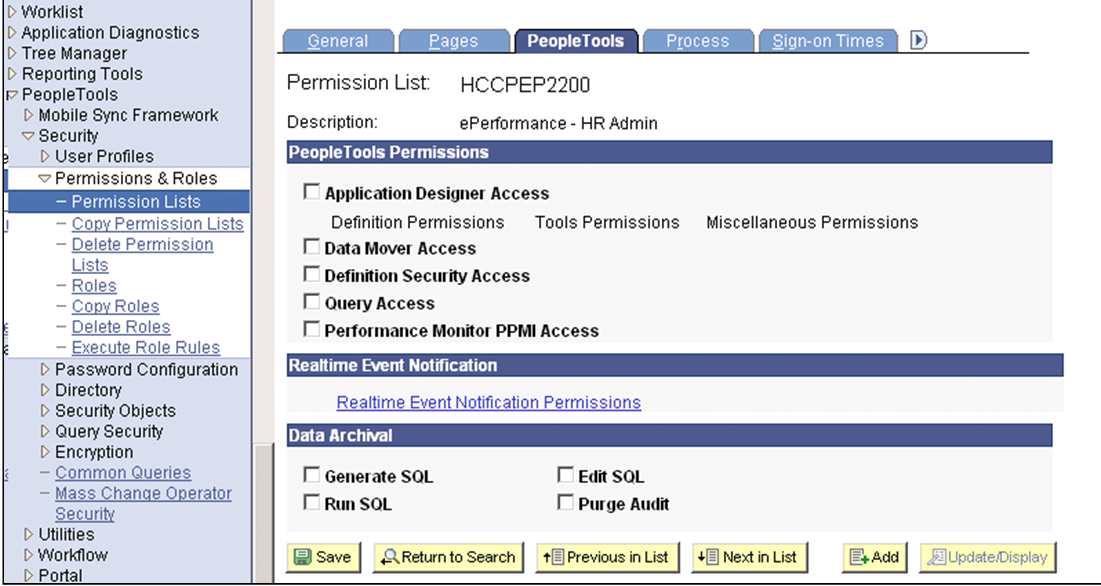This screenshot has width=1101, height=586.
Task: Enable Generate SQL in Data Archival
Action: [x=311, y=474]
